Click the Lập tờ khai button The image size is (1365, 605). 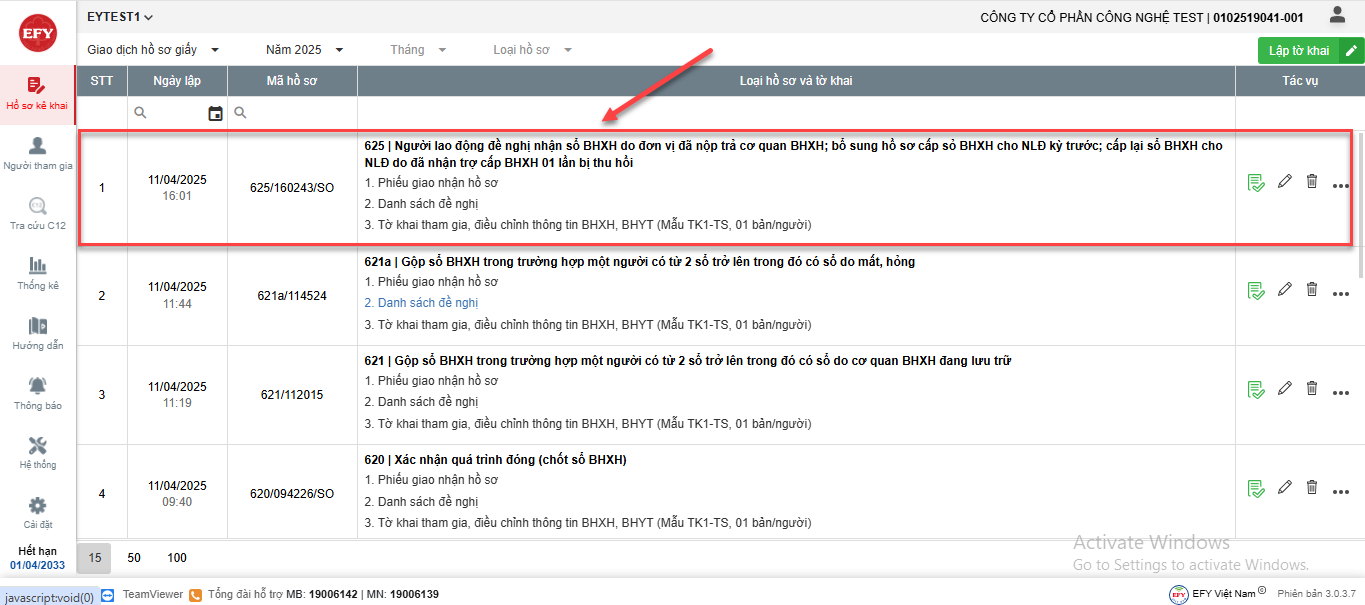(x=1299, y=51)
